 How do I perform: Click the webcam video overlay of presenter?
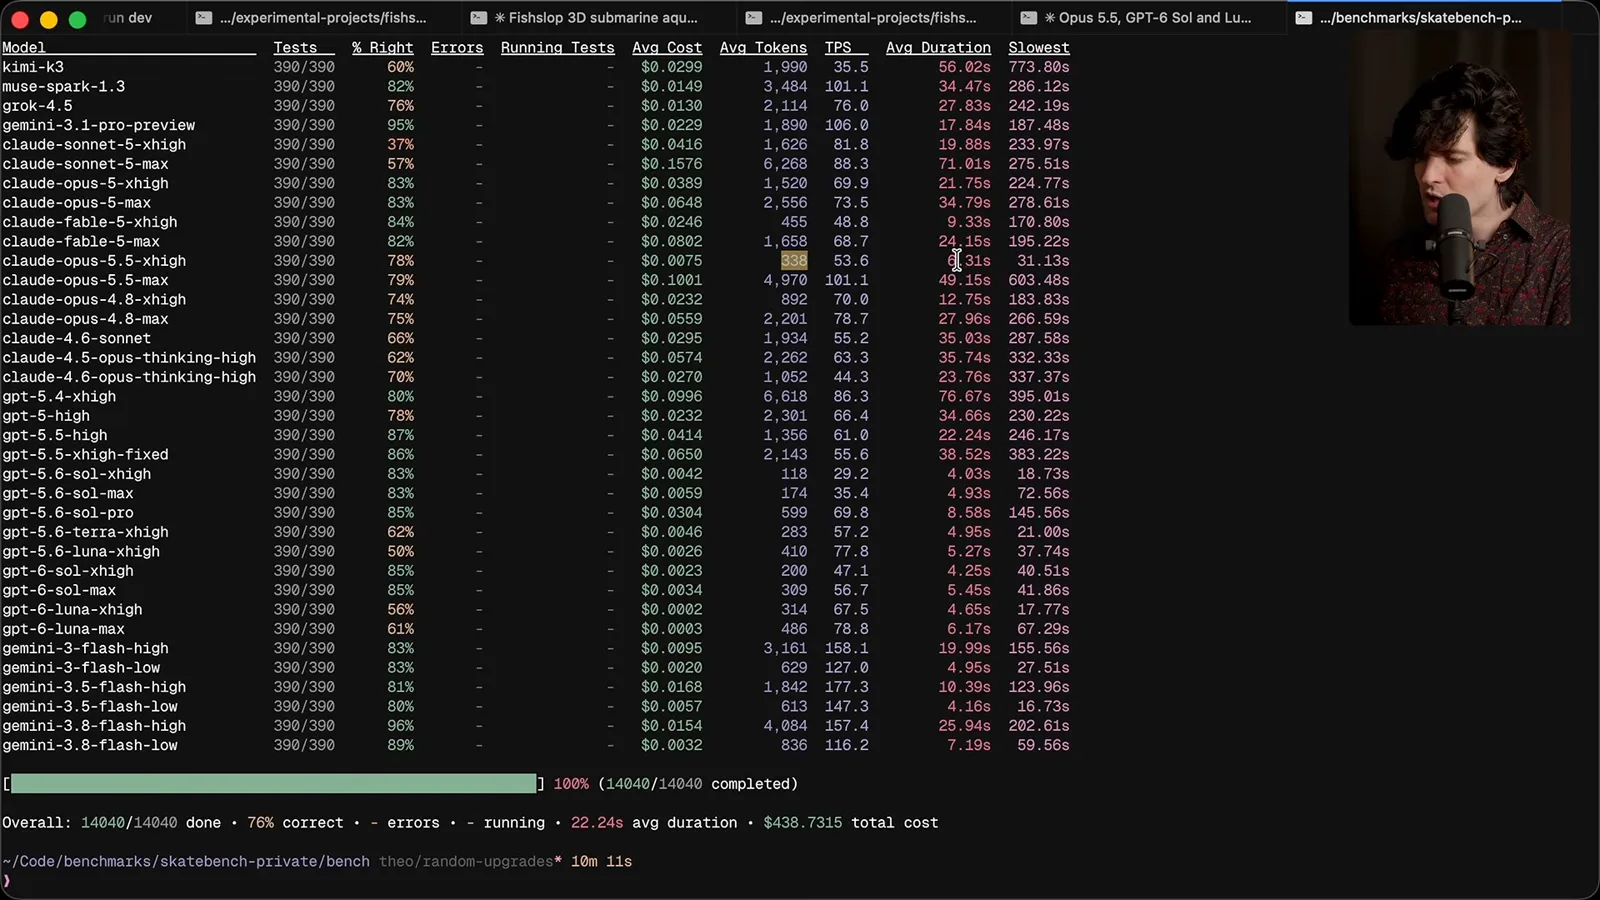[1459, 178]
